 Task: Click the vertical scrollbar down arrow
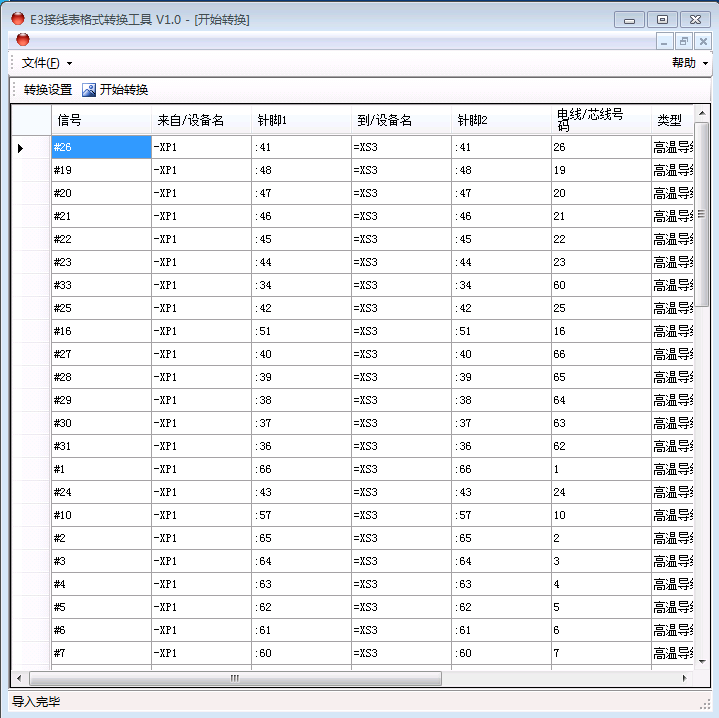tap(702, 662)
